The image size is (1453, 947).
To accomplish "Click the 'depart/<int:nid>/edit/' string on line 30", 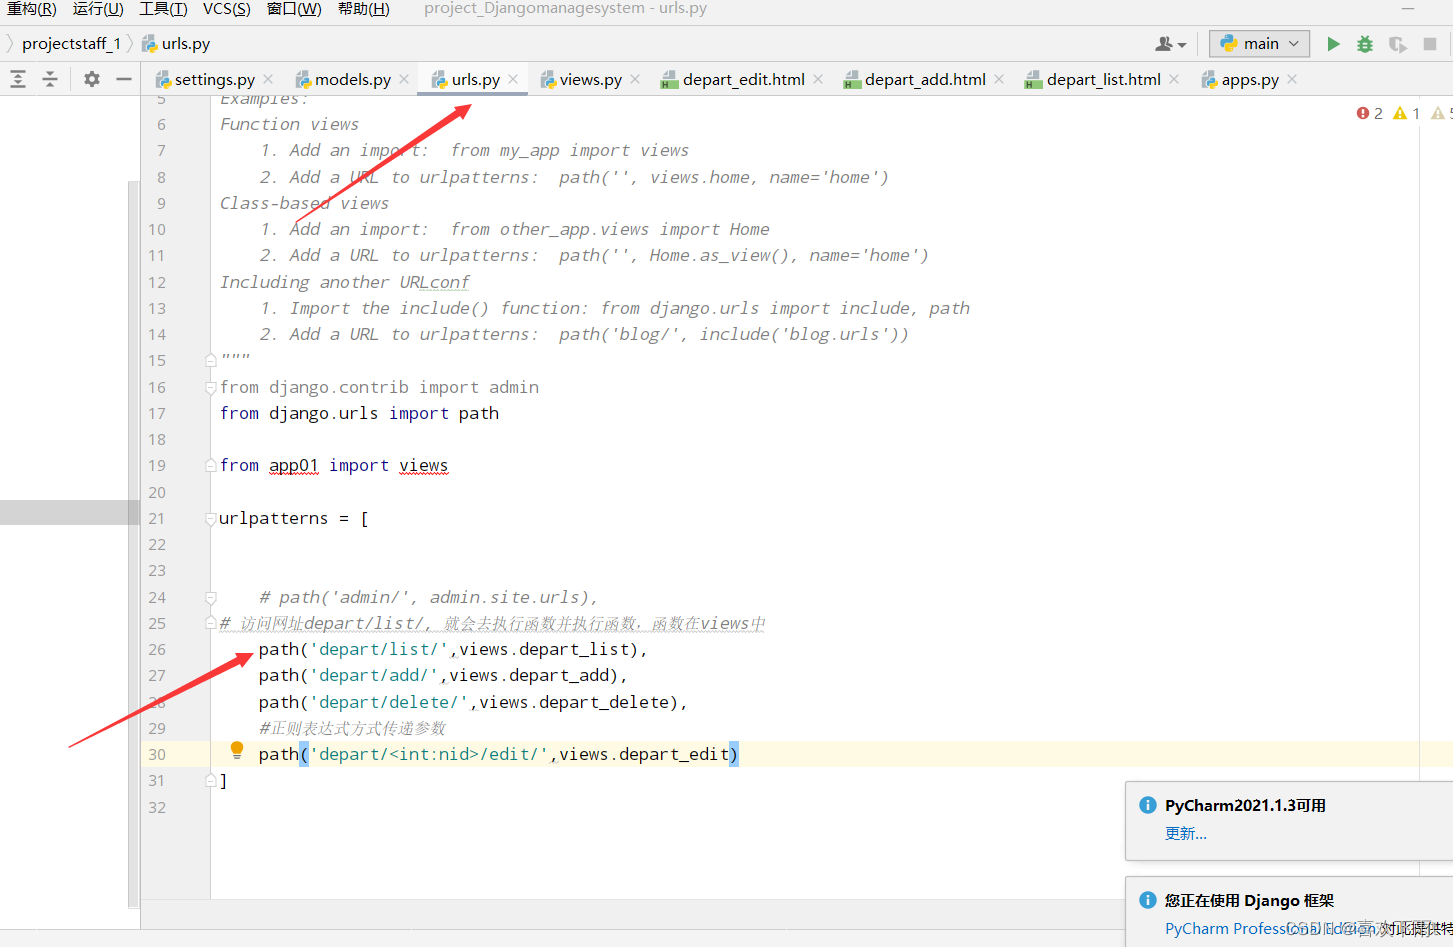I will click(428, 754).
